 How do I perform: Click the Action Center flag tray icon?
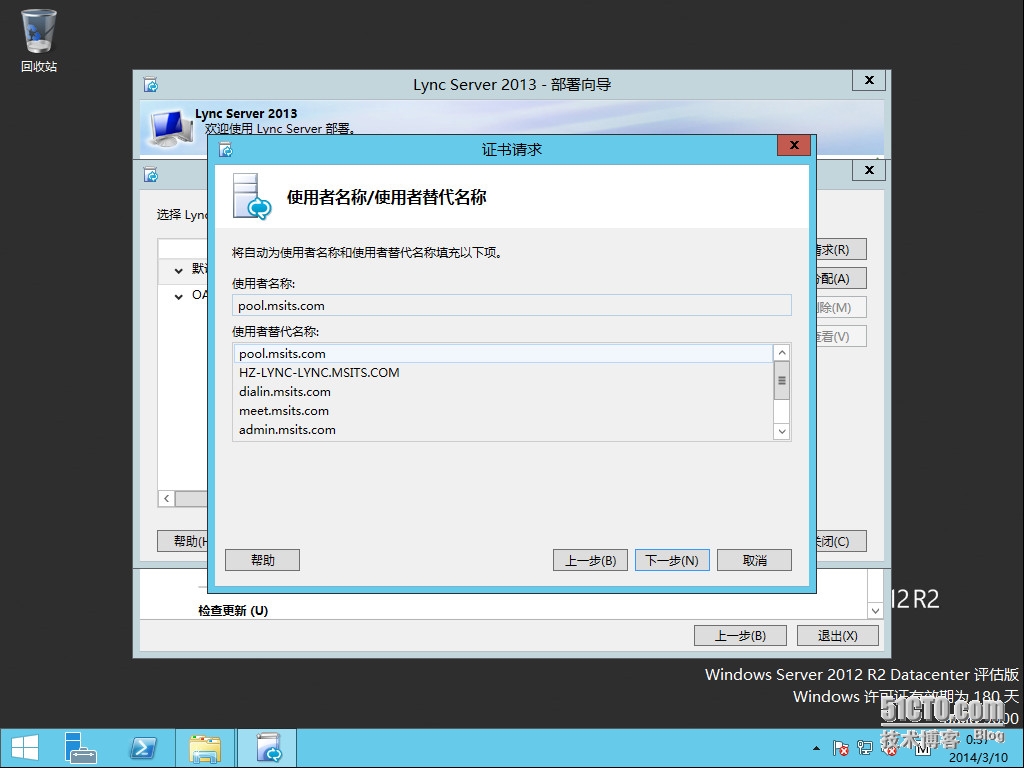(x=840, y=748)
